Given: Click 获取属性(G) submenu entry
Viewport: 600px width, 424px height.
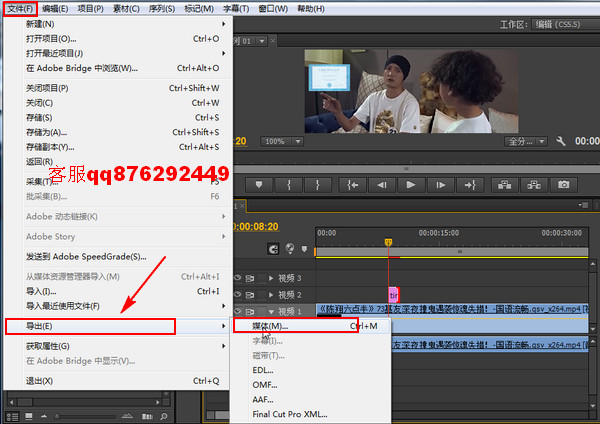Looking at the screenshot, I should coord(125,346).
